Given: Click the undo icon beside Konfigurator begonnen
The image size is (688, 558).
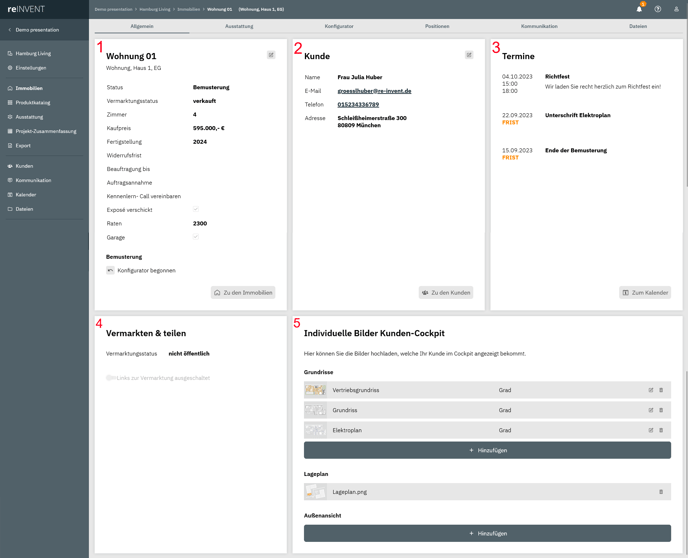Looking at the screenshot, I should tap(110, 270).
